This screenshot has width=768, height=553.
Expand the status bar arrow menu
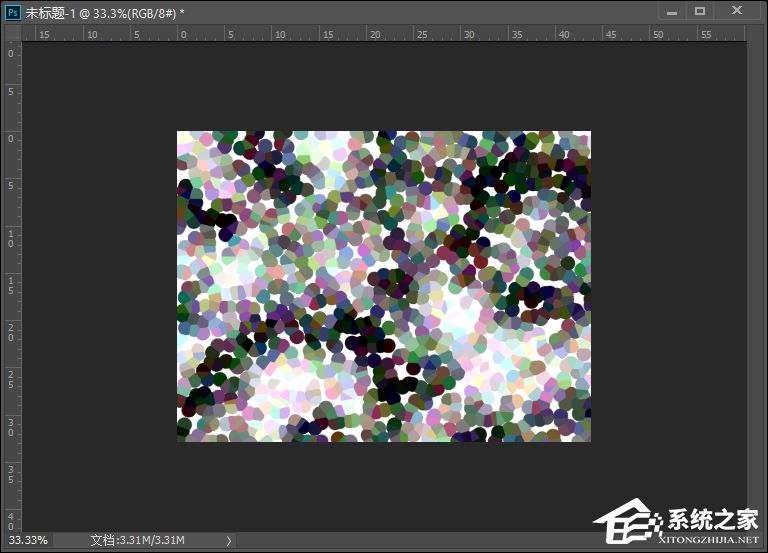click(x=229, y=540)
